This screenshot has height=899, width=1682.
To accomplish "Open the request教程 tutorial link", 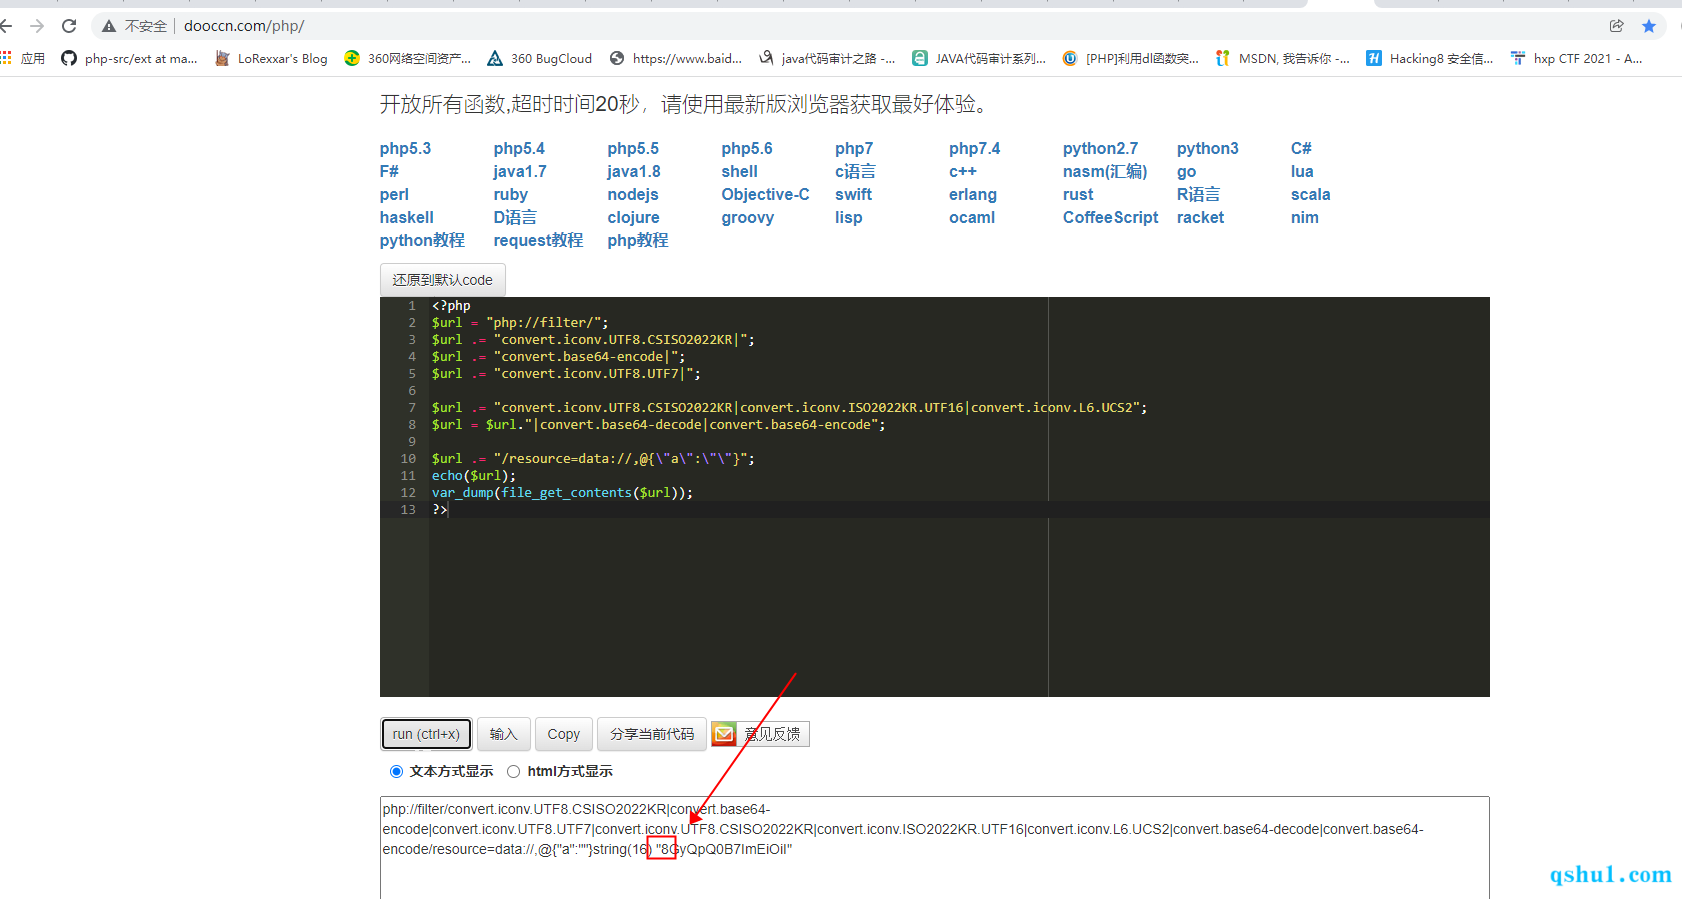I will [538, 240].
